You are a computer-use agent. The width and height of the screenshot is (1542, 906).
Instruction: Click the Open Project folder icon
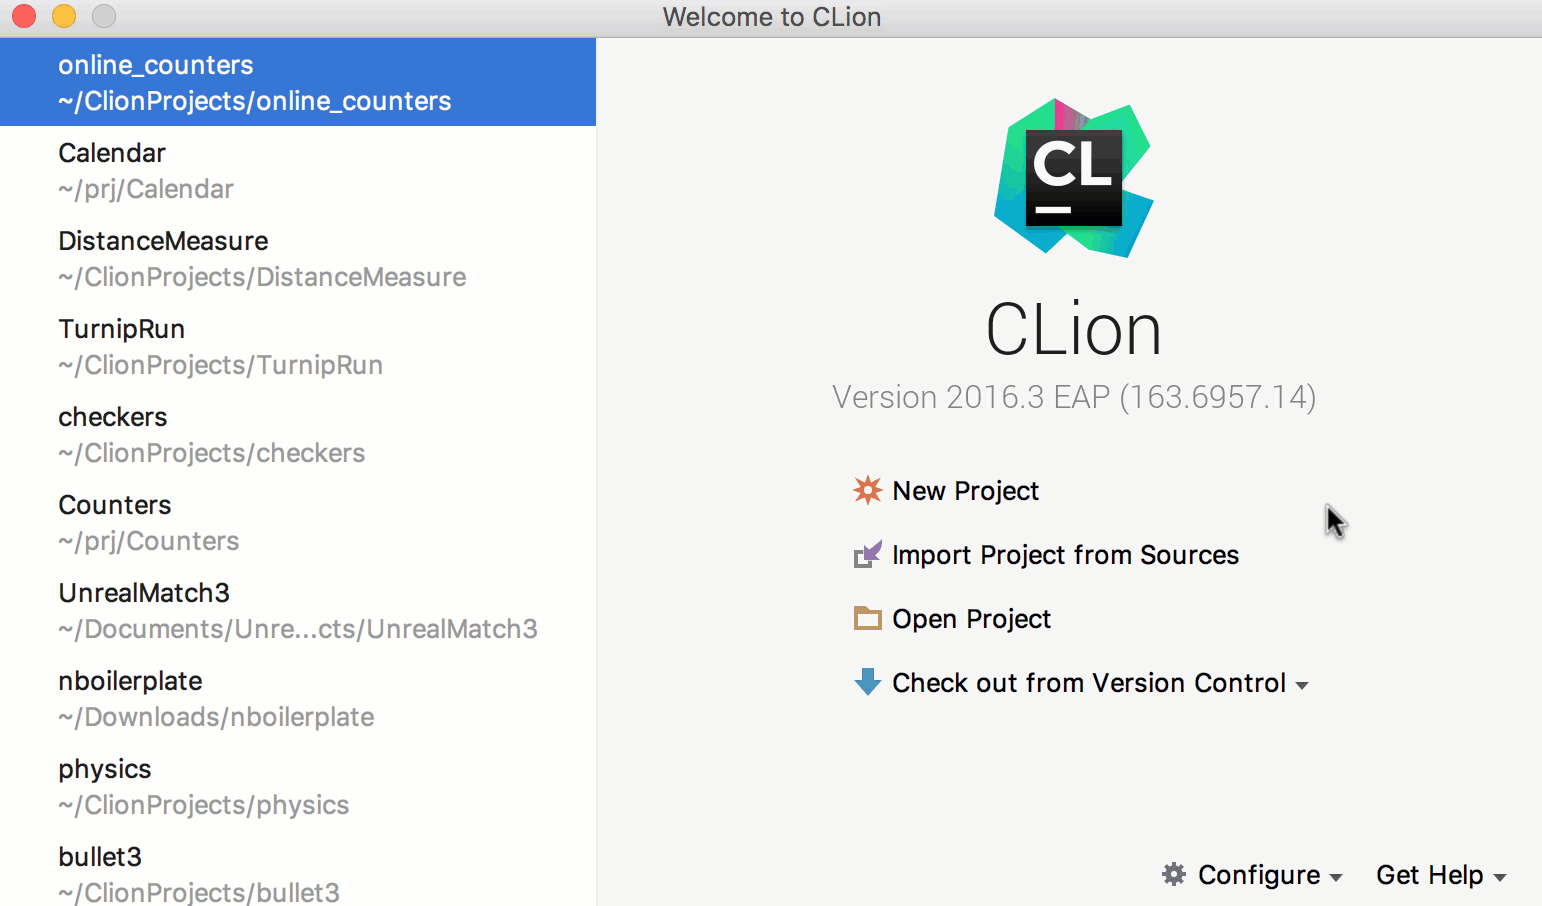pyautogui.click(x=867, y=618)
